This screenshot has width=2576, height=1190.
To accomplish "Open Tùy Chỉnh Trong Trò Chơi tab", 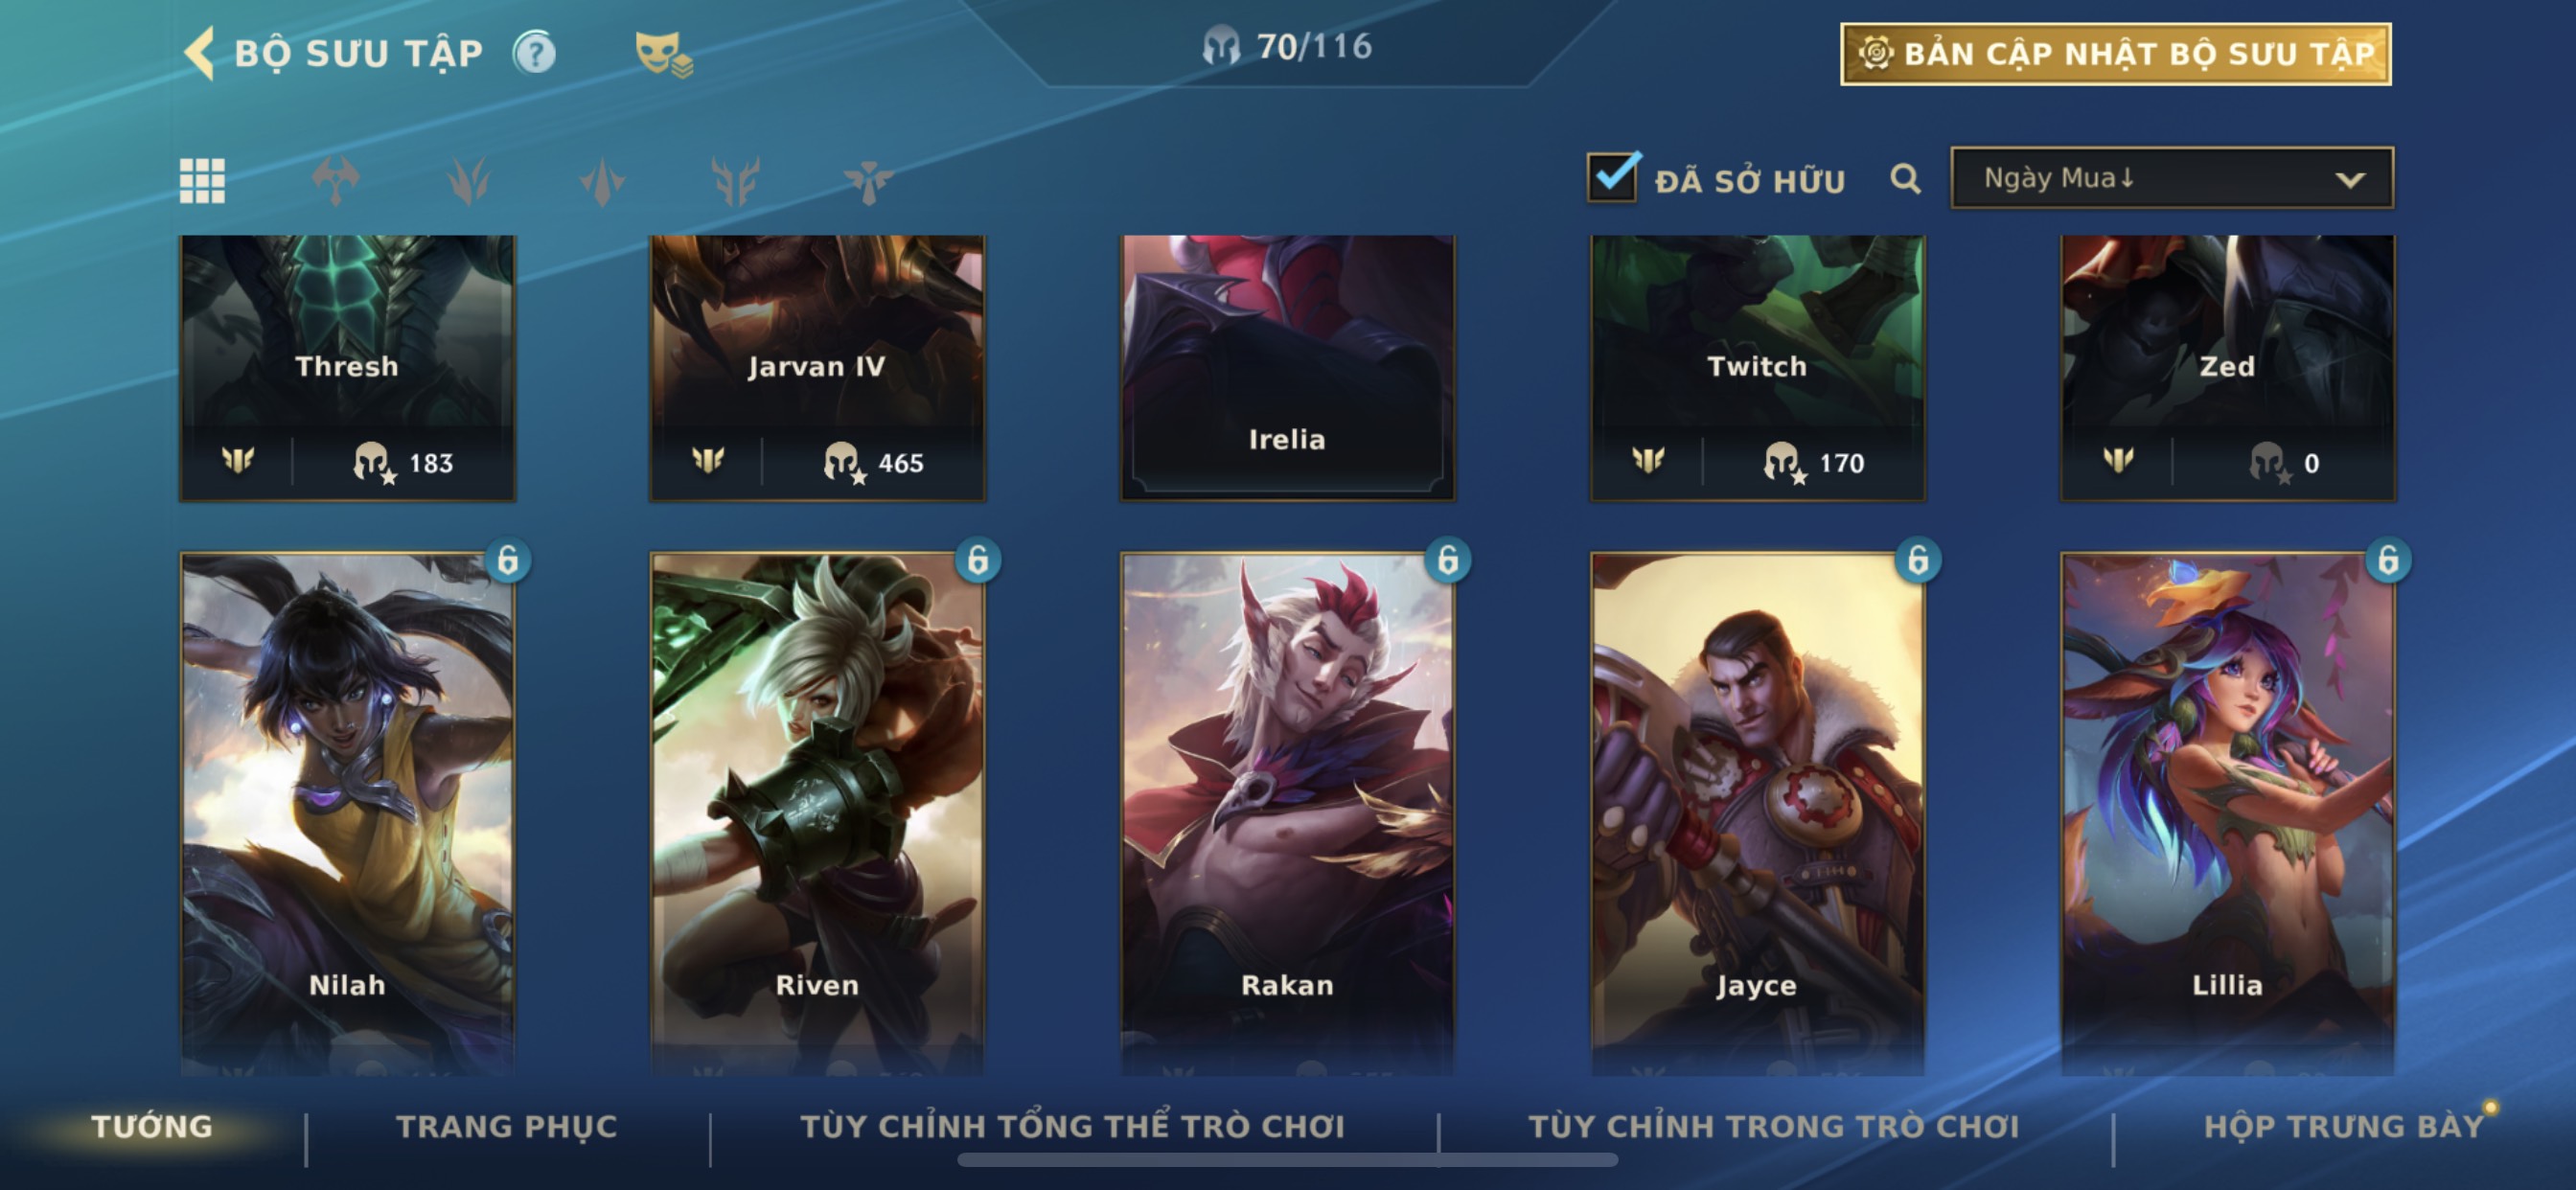I will tap(1773, 1127).
